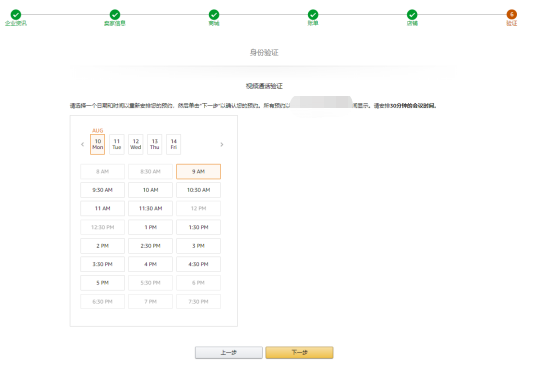This screenshot has height=371, width=553.
Task: Click the first completed step checkmark icon
Action: tap(16, 14)
